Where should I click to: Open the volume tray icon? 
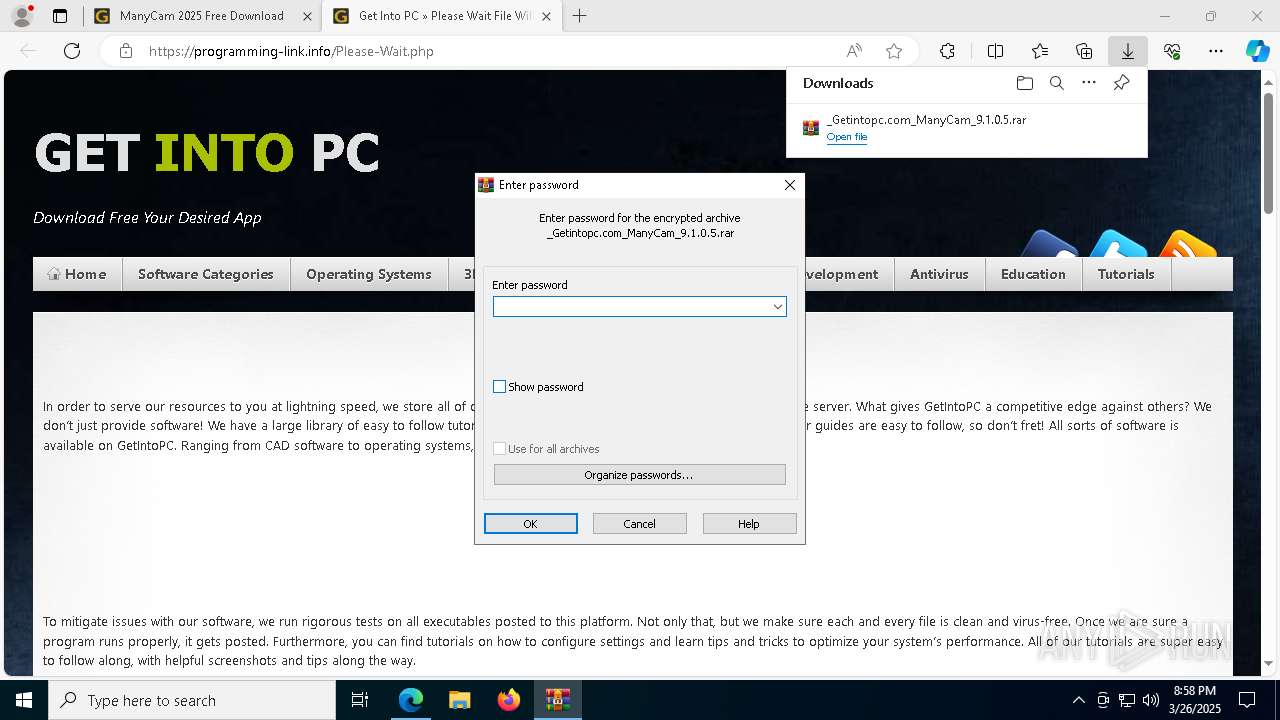coord(1151,700)
